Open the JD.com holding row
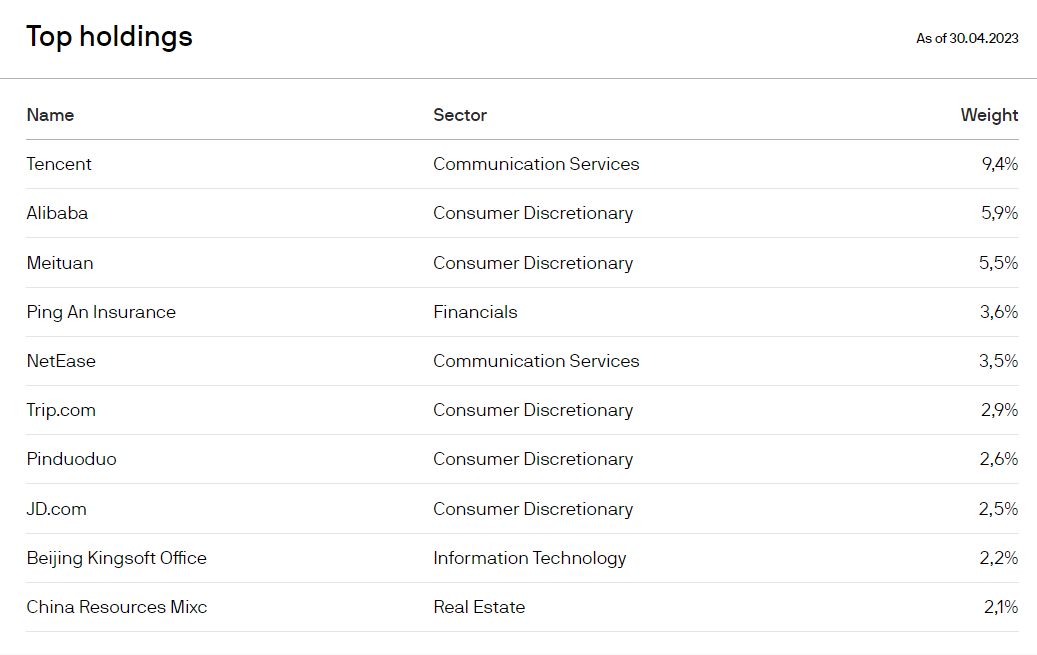Image resolution: width=1037 pixels, height=655 pixels. pyautogui.click(x=57, y=509)
